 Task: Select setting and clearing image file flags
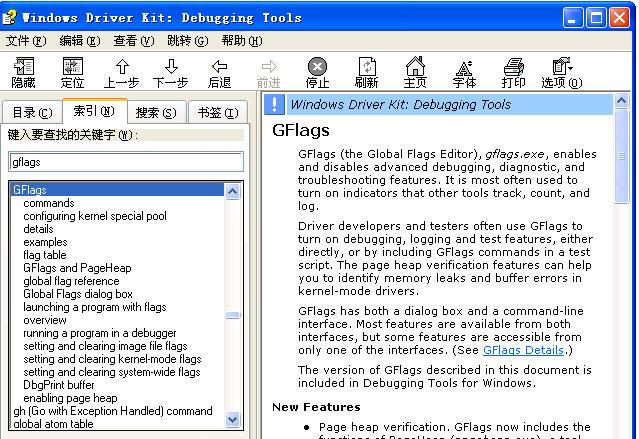106,346
